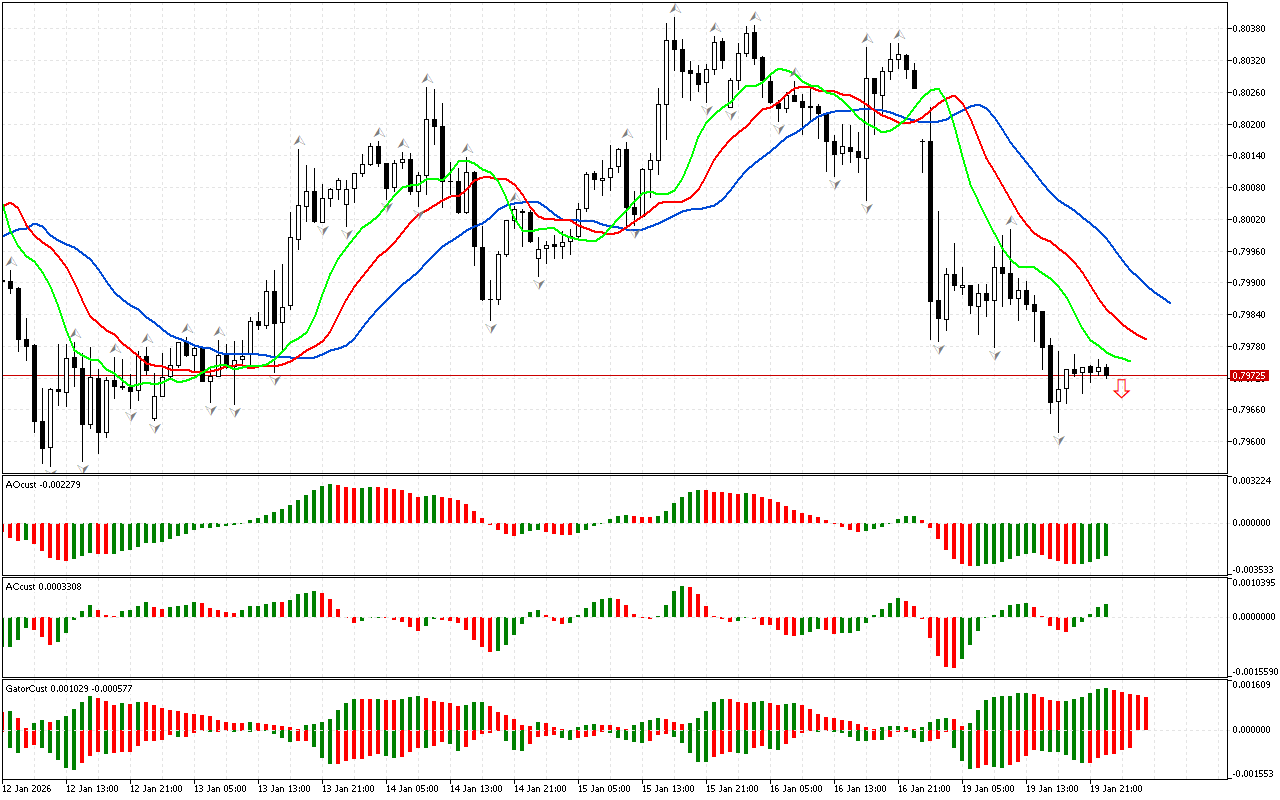Click the 16 Jan 05:00 time label
Viewport: 1280px width, 800px height.
click(x=795, y=789)
